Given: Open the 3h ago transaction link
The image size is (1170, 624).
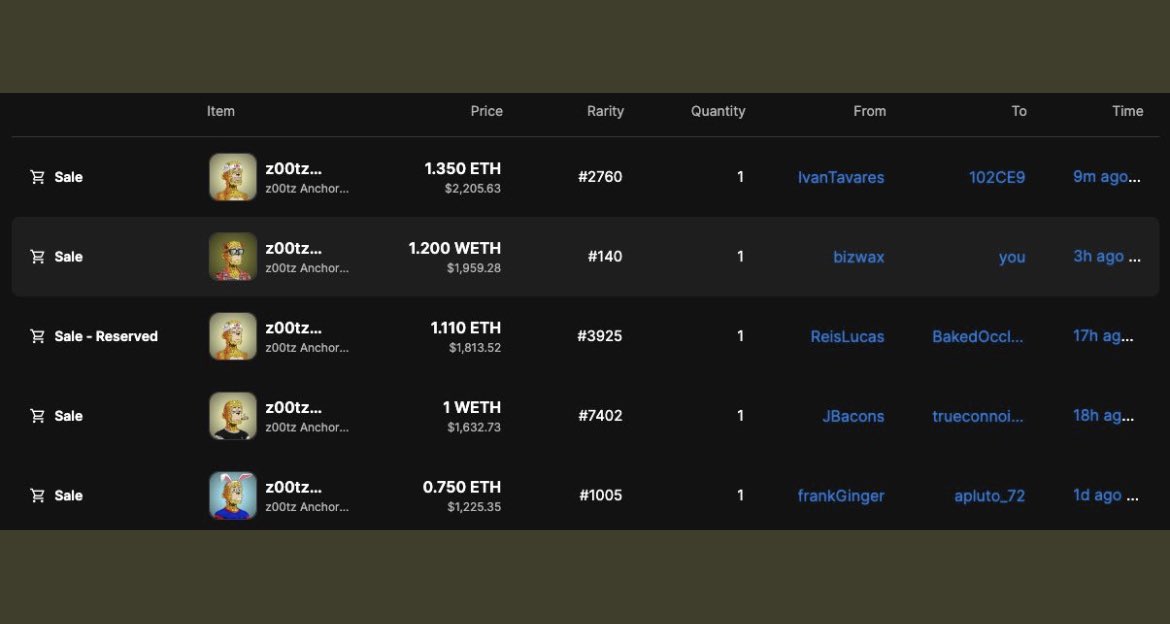Looking at the screenshot, I should coord(1107,257).
